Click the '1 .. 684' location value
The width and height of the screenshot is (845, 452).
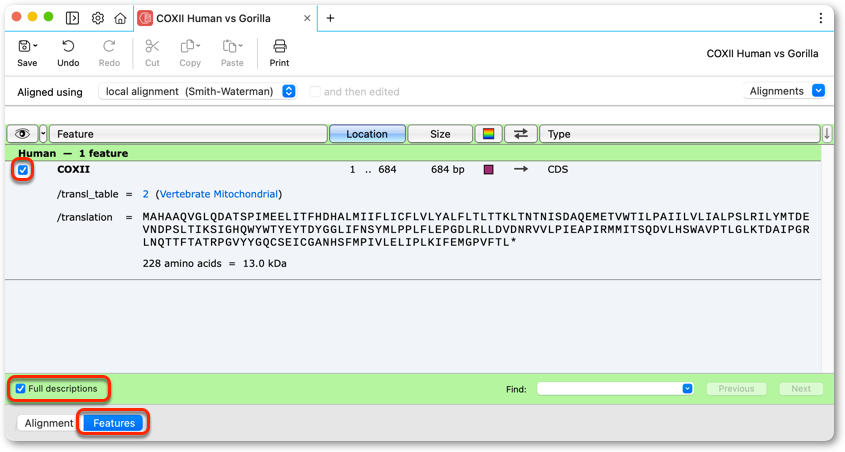click(373, 169)
